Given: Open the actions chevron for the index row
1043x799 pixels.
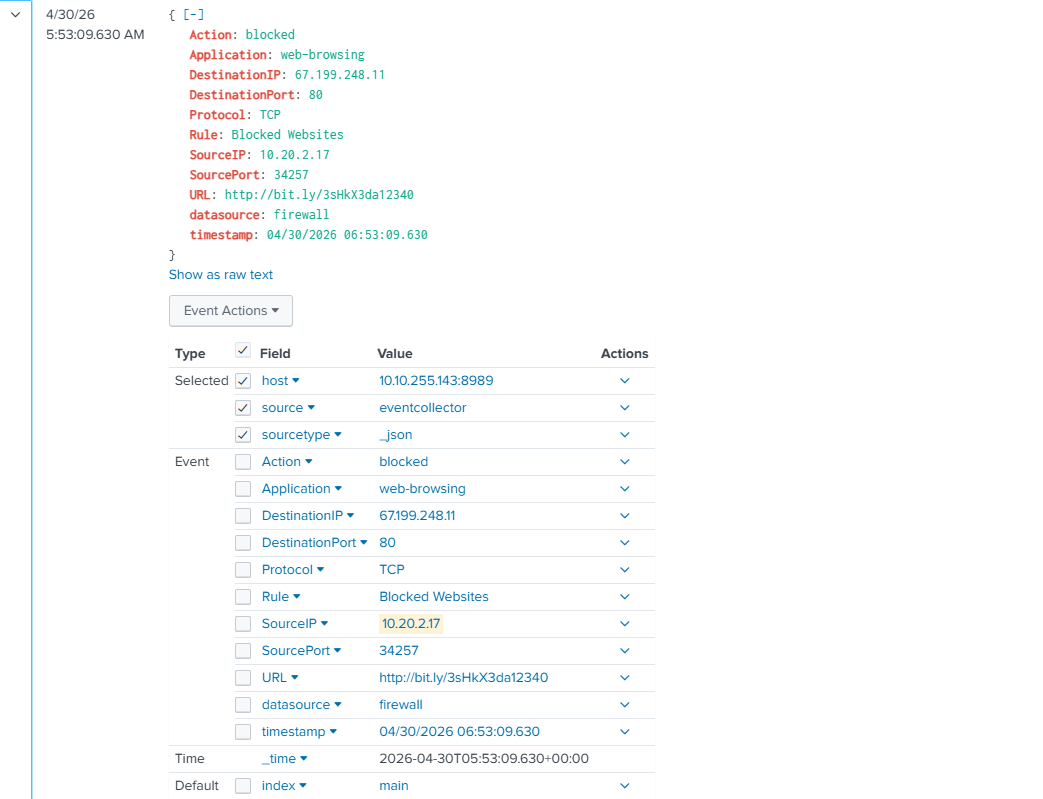Looking at the screenshot, I should pos(625,786).
